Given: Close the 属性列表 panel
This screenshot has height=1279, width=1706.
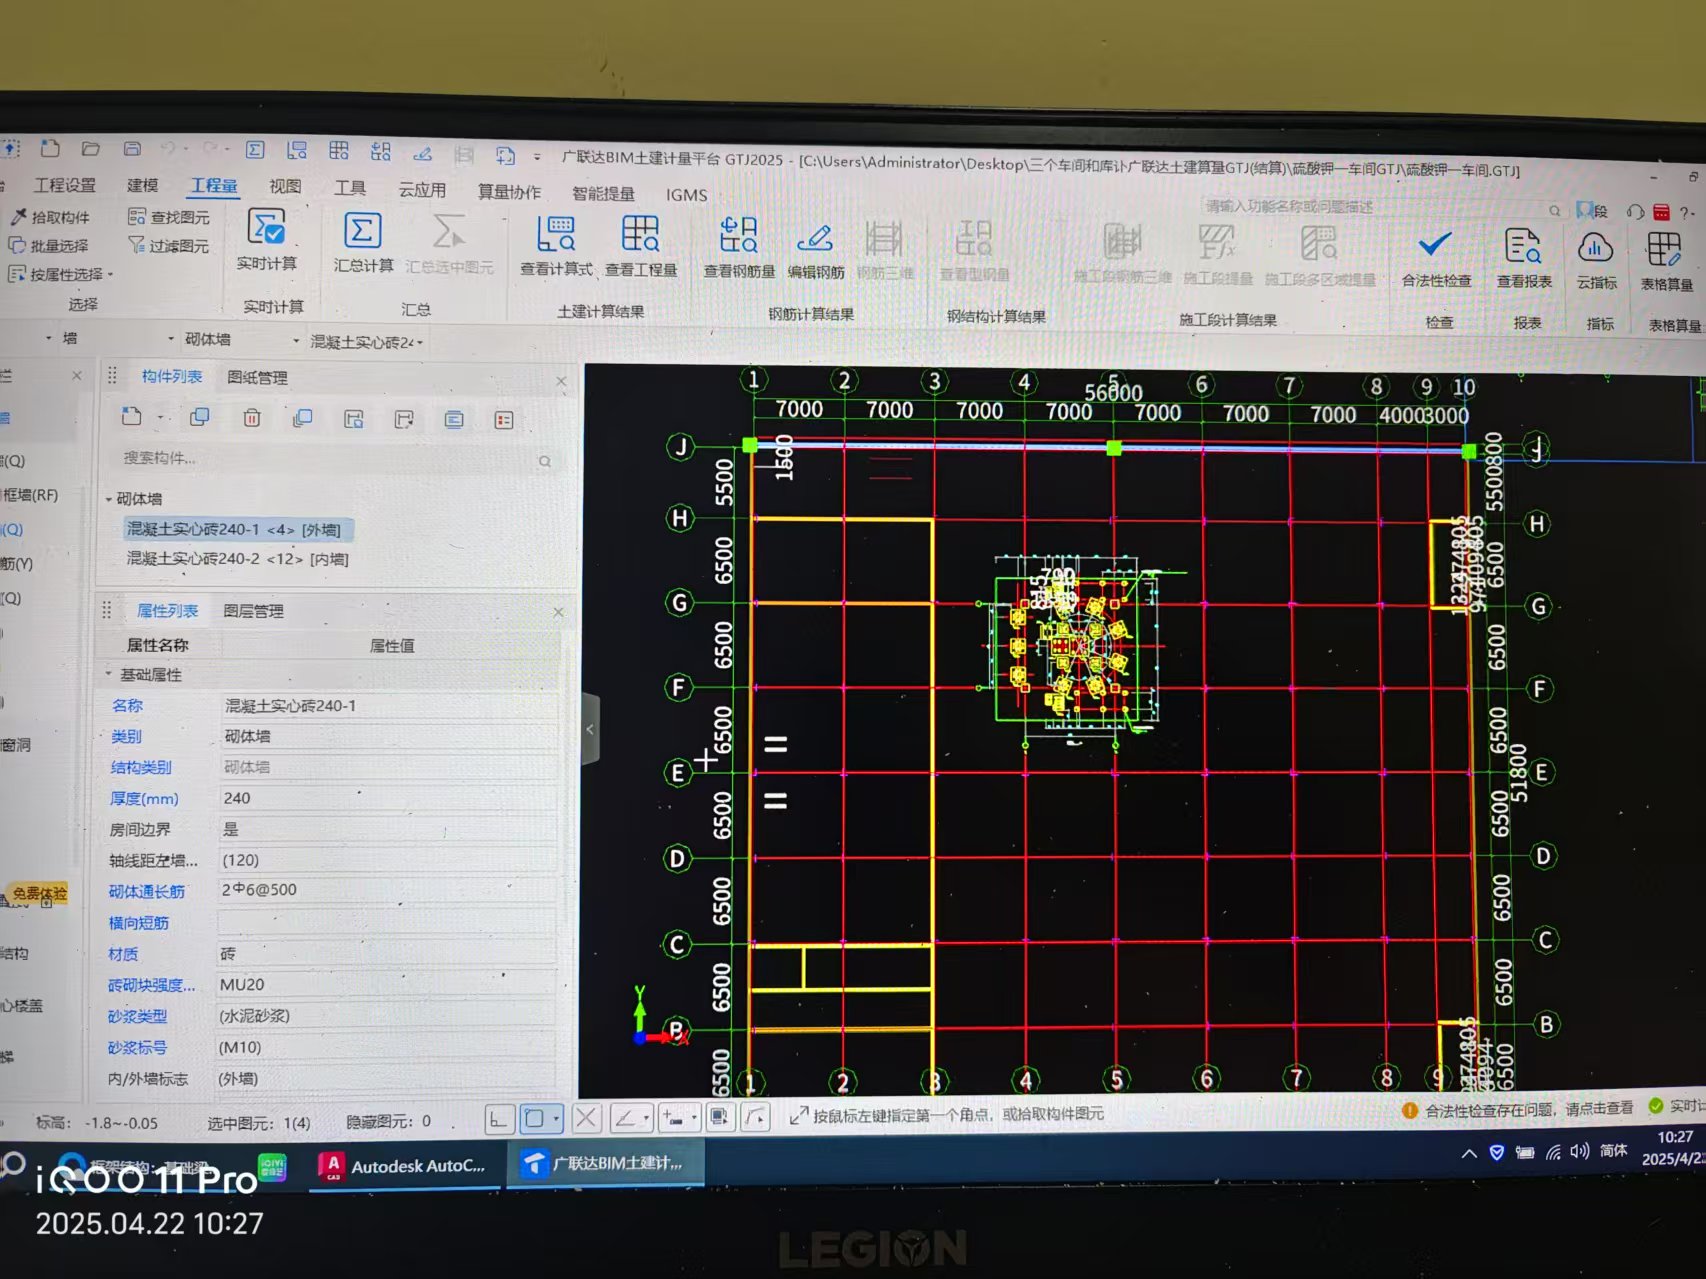Looking at the screenshot, I should coord(559,612).
